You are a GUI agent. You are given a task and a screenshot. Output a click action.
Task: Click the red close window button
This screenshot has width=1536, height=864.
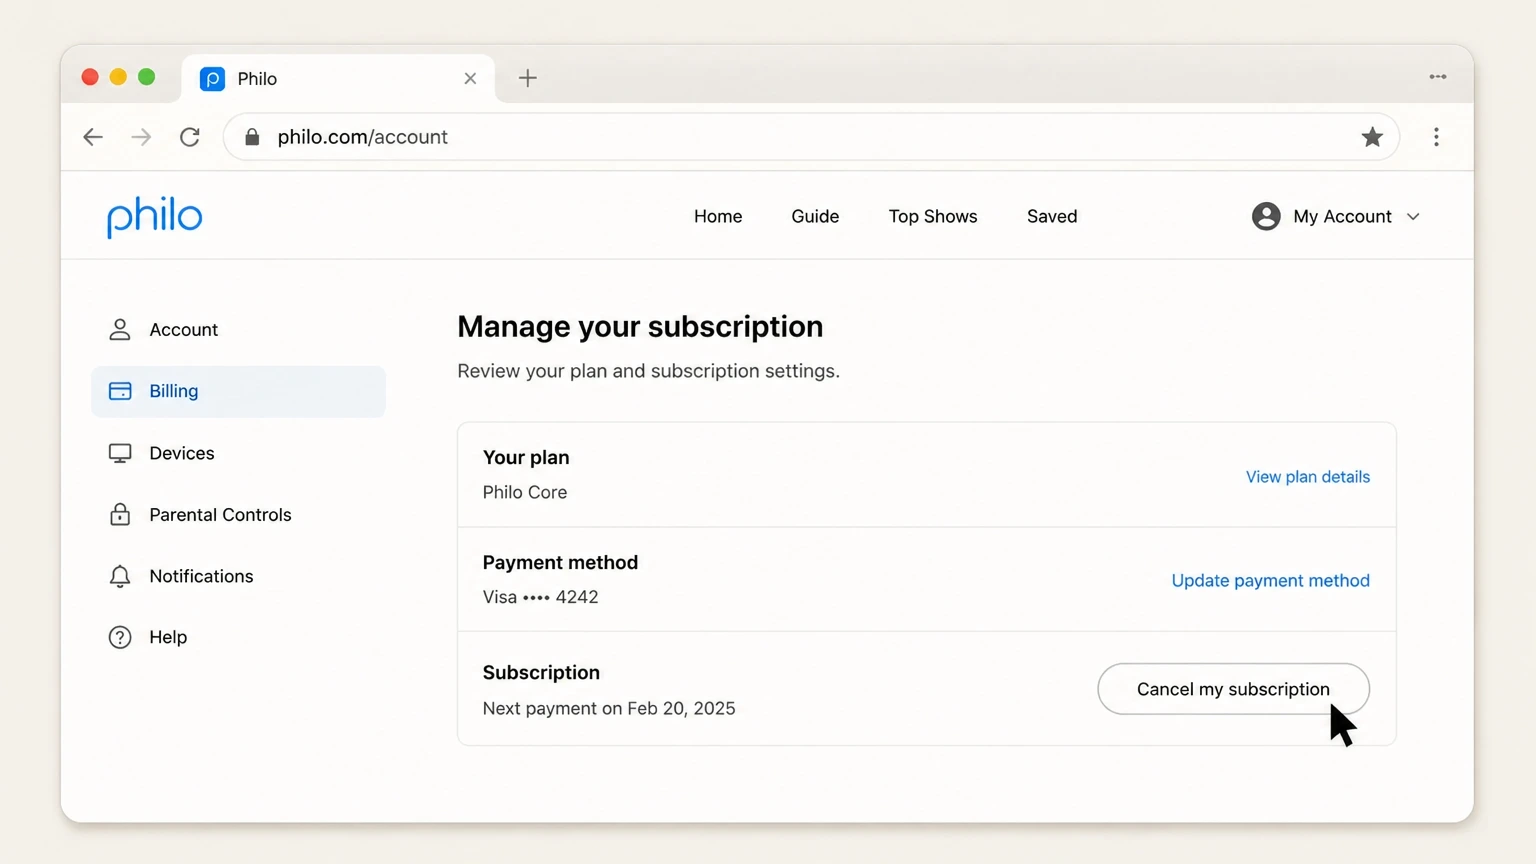click(90, 77)
